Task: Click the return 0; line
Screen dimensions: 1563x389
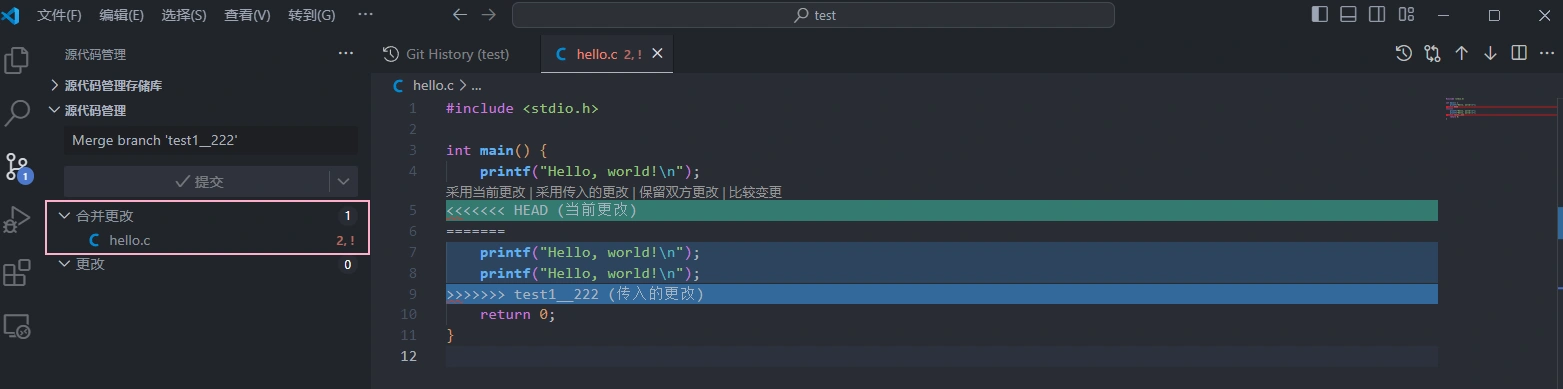Action: [517, 314]
